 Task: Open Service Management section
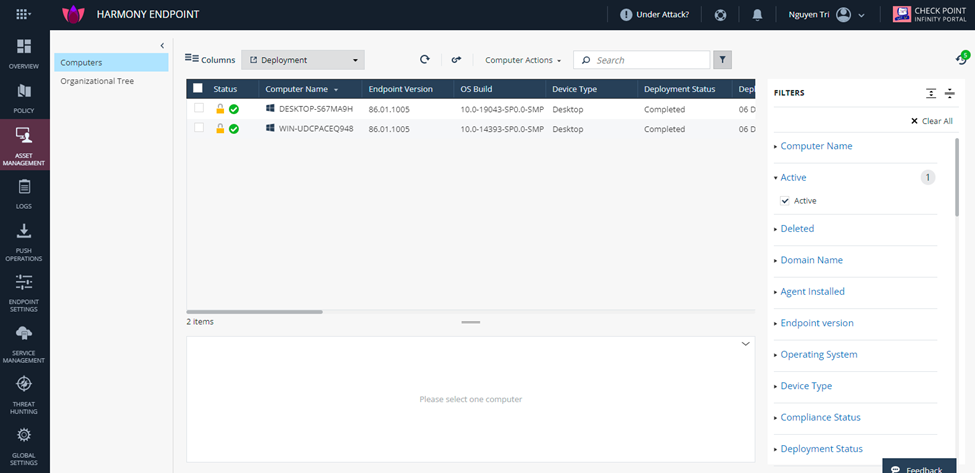pos(24,344)
